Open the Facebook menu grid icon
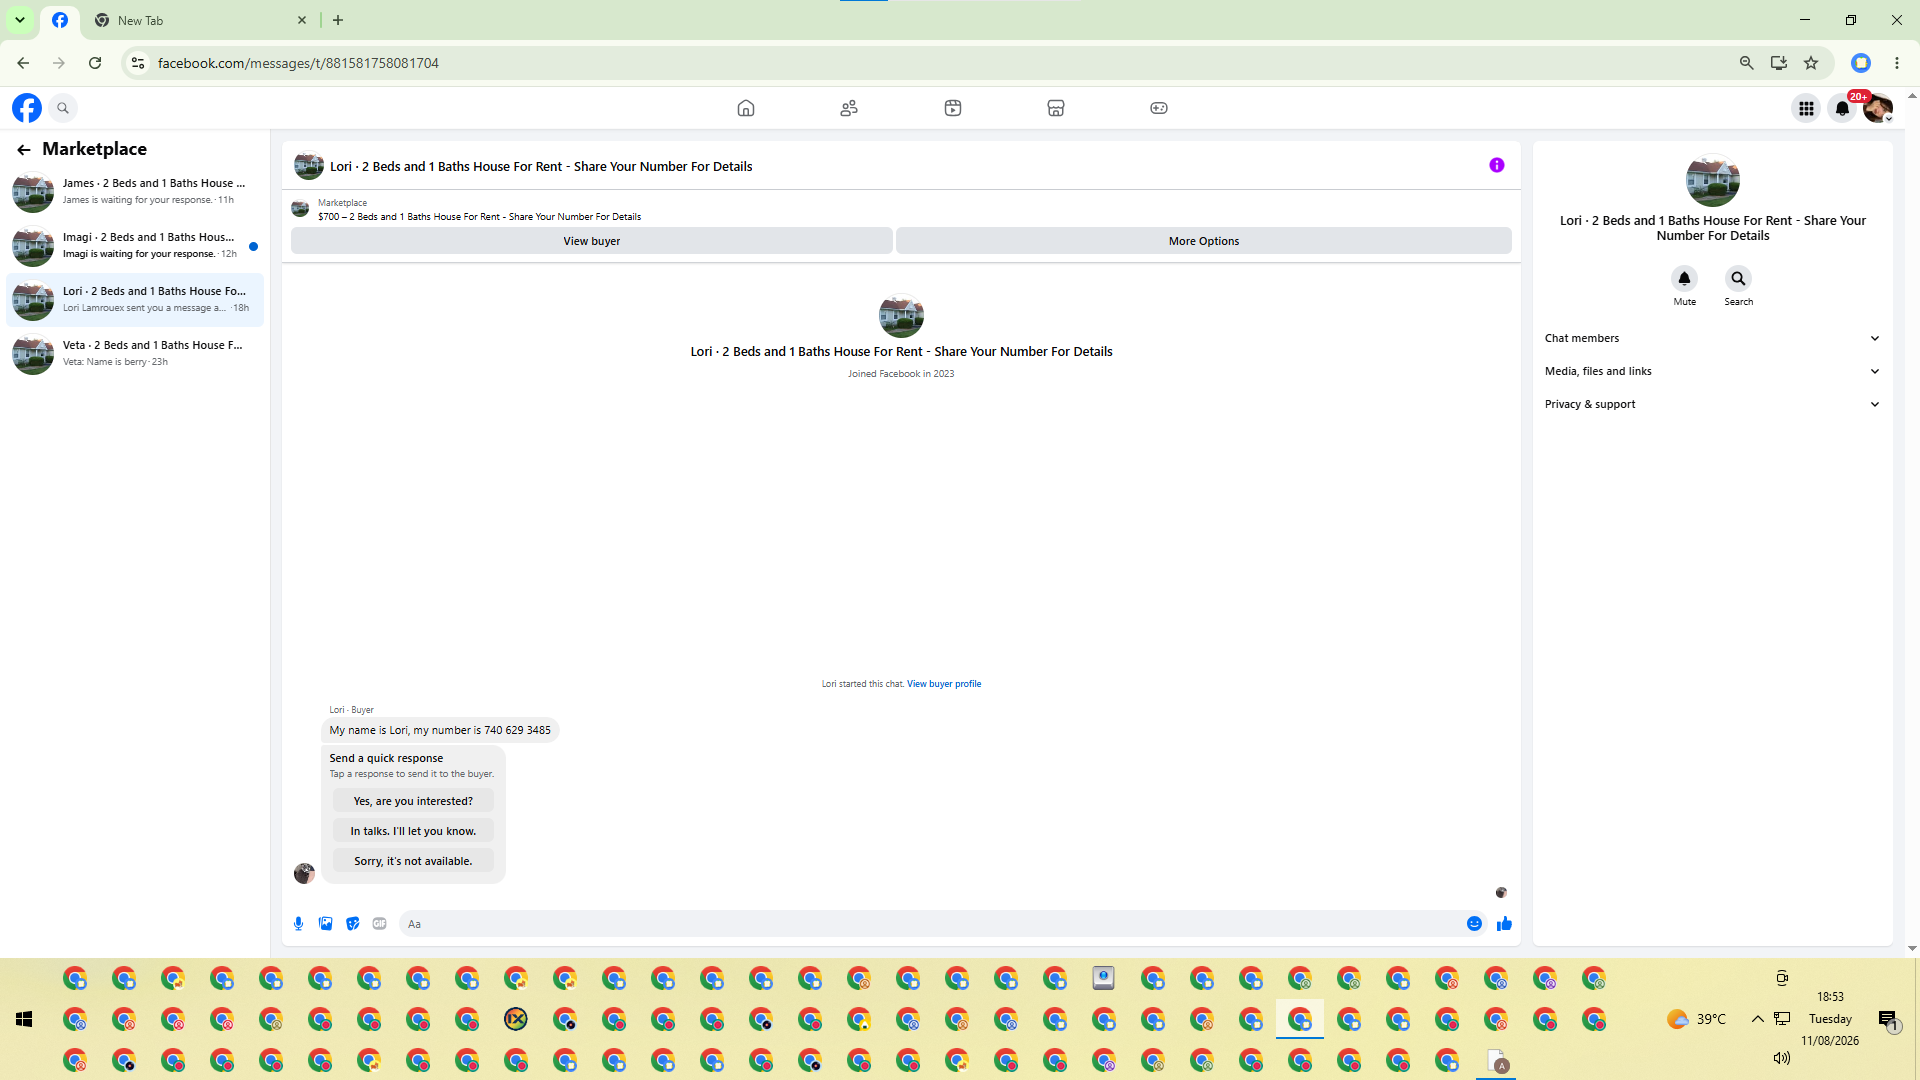This screenshot has height=1080, width=1920. tap(1806, 108)
